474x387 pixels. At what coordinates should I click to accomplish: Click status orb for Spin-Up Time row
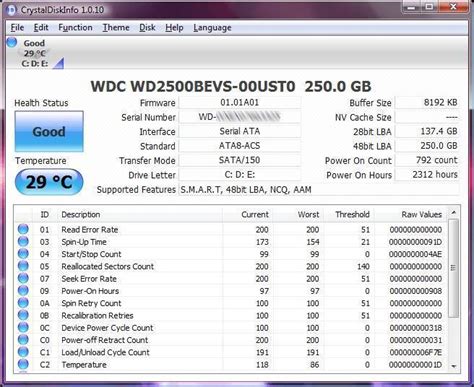click(23, 242)
